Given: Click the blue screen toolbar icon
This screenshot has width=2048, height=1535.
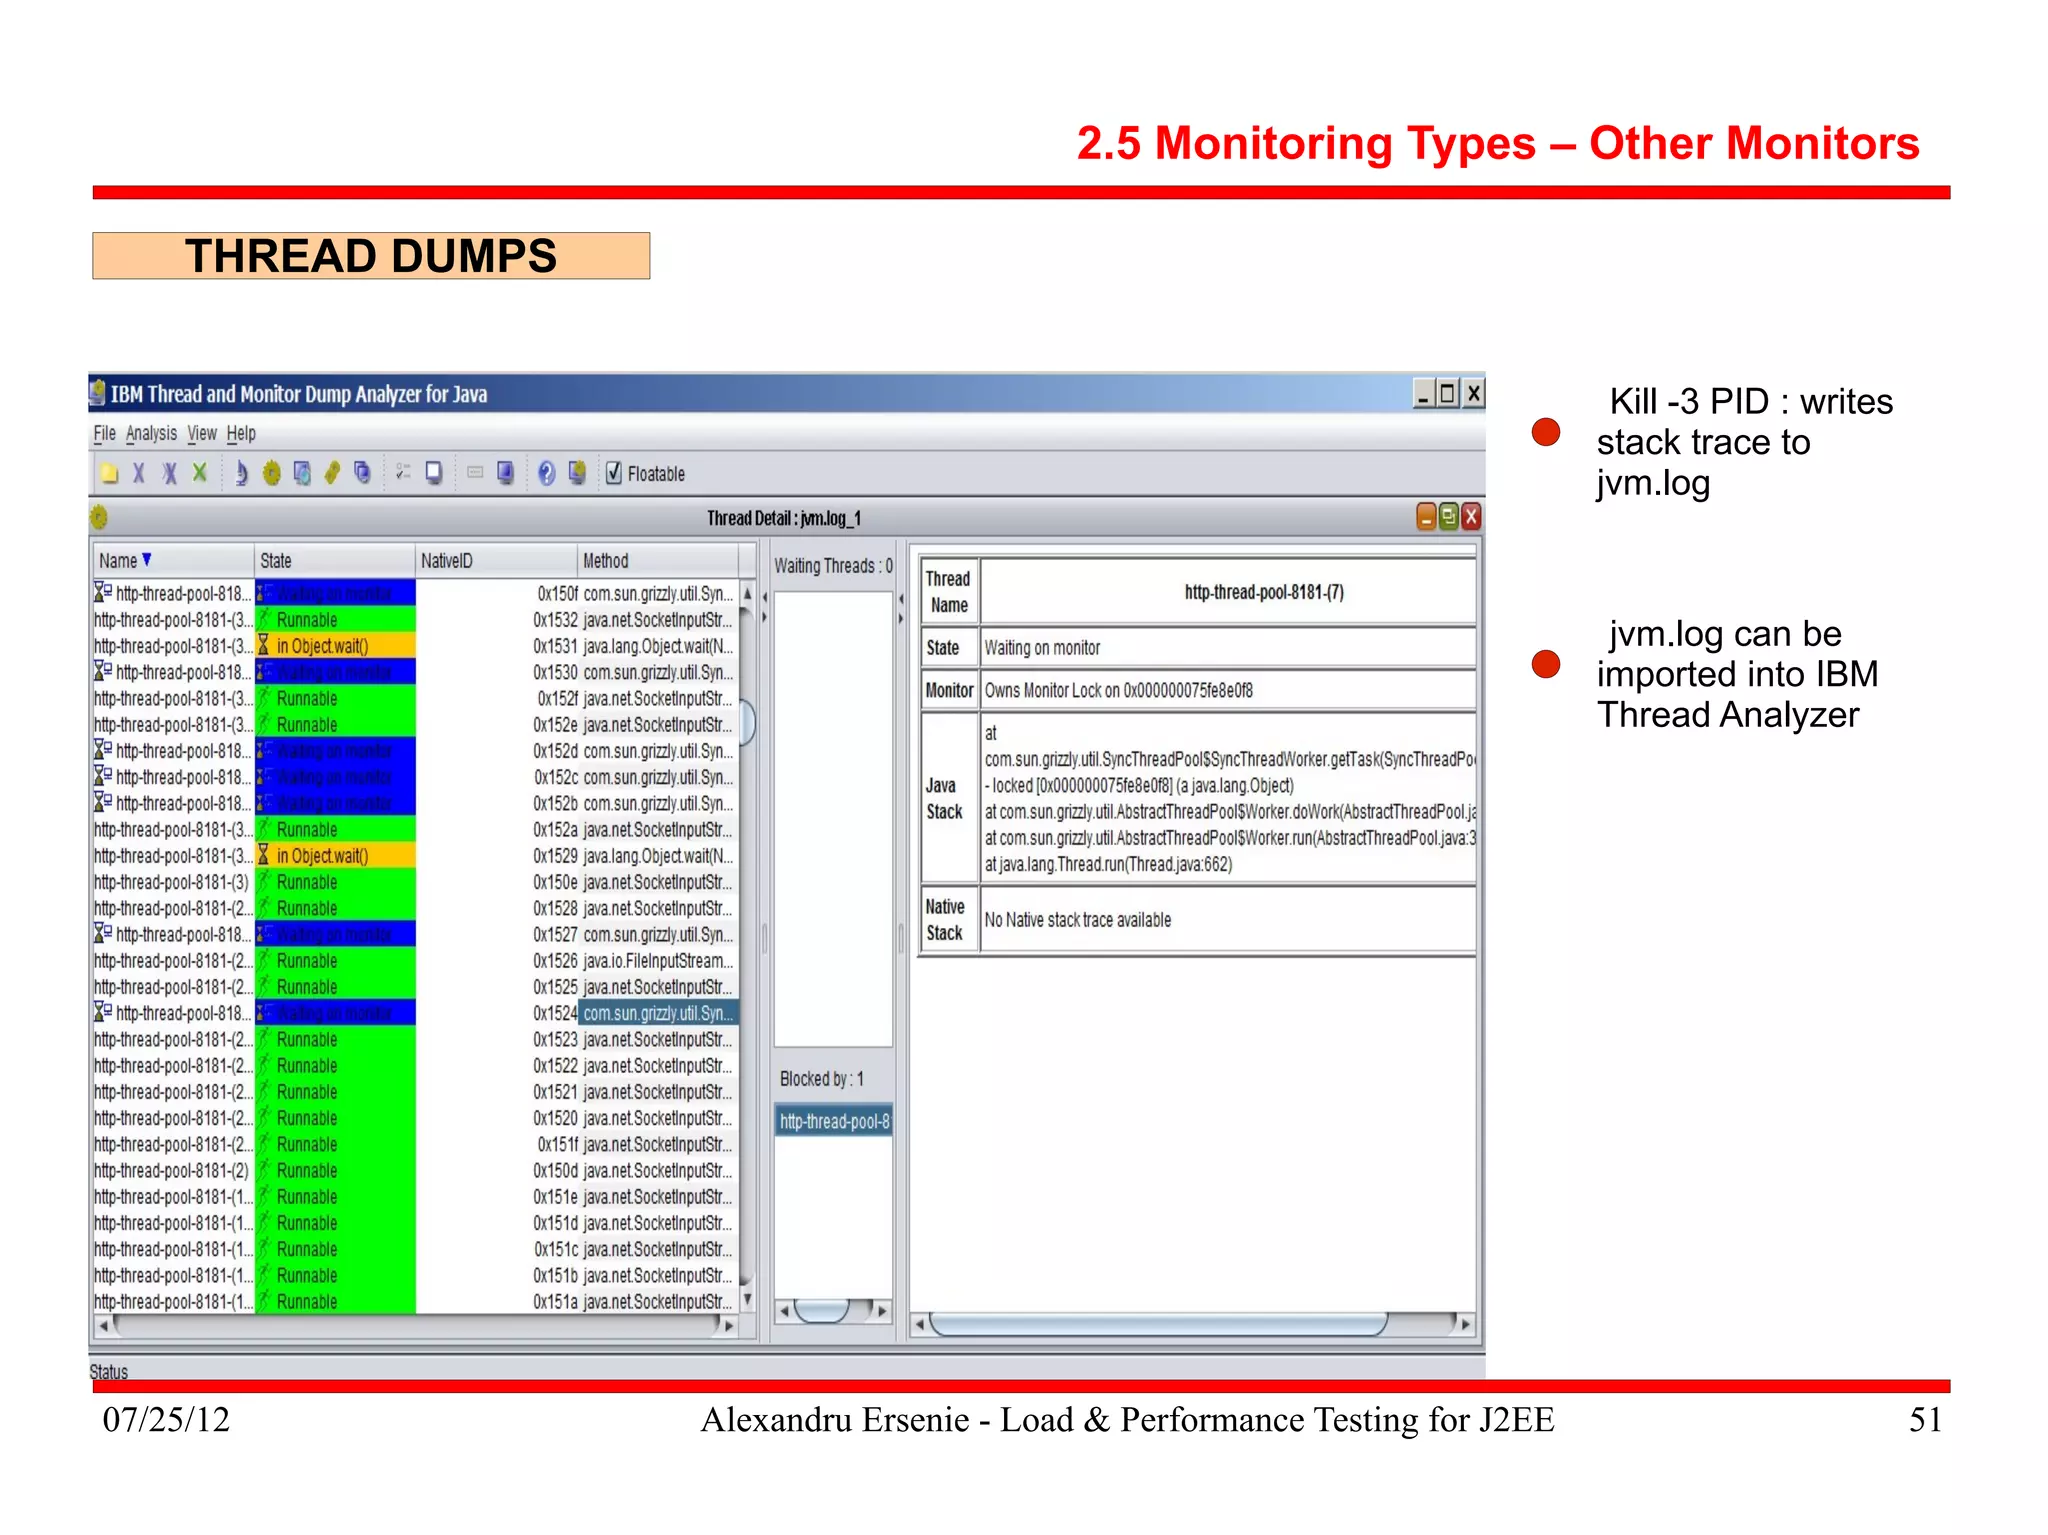Looking at the screenshot, I should (506, 472).
